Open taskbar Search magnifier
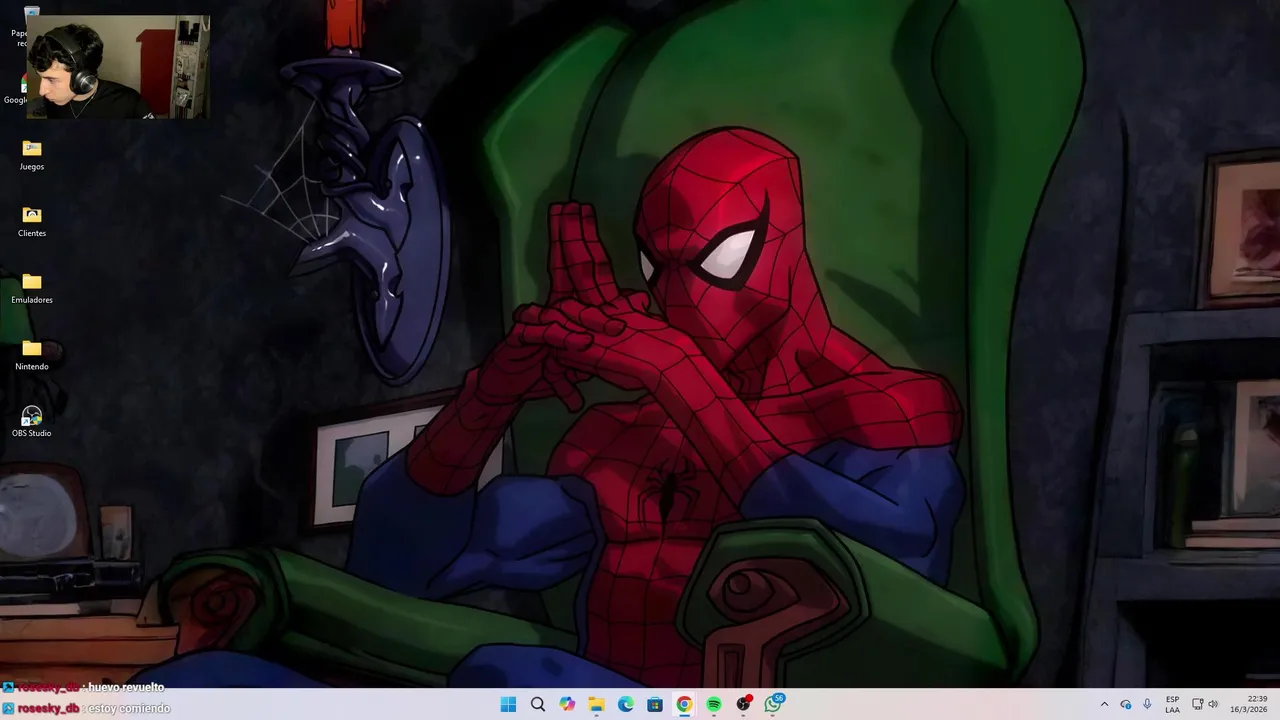Screen dimensions: 1280x720 538,705
